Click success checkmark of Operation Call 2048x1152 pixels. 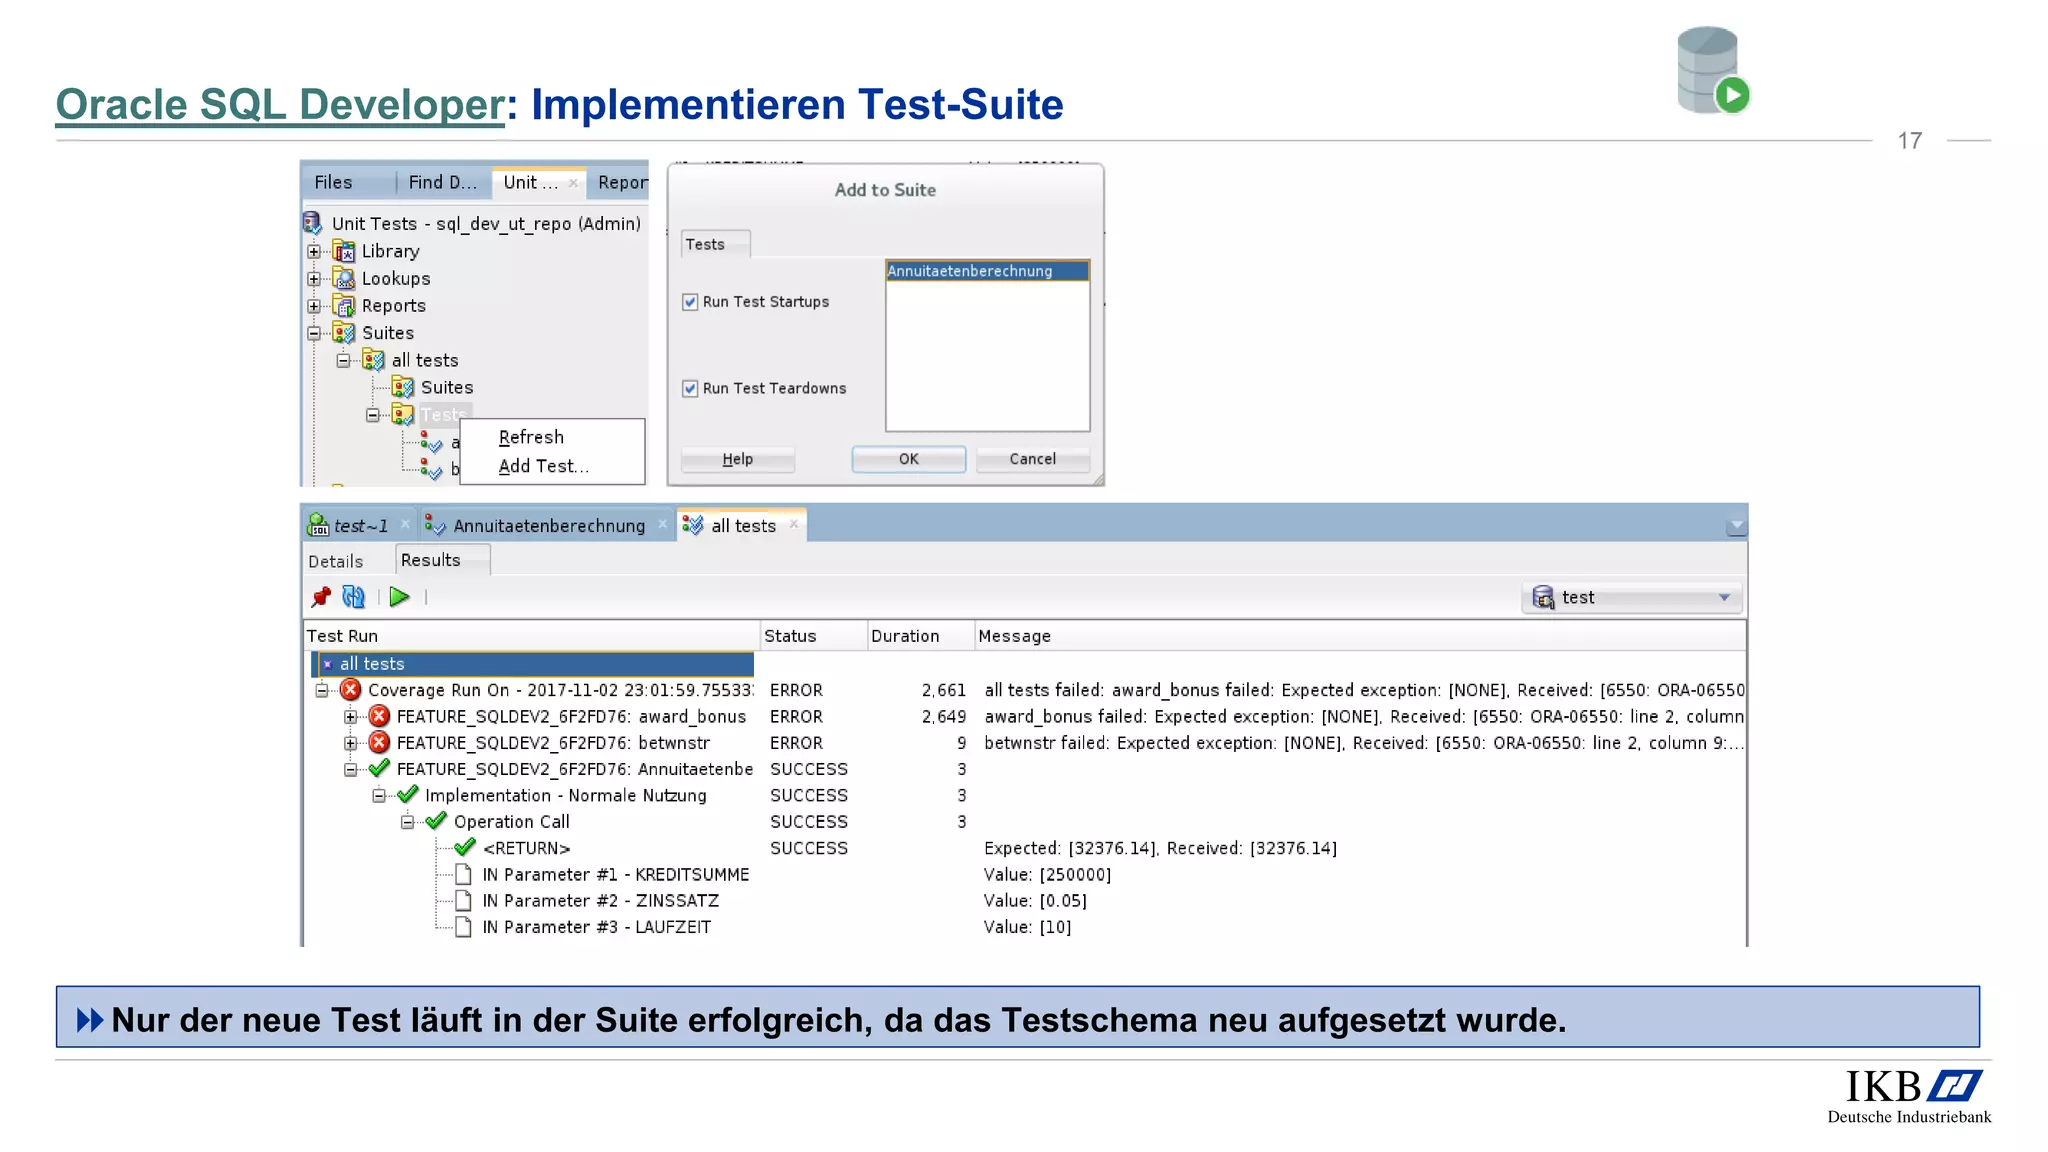436,821
